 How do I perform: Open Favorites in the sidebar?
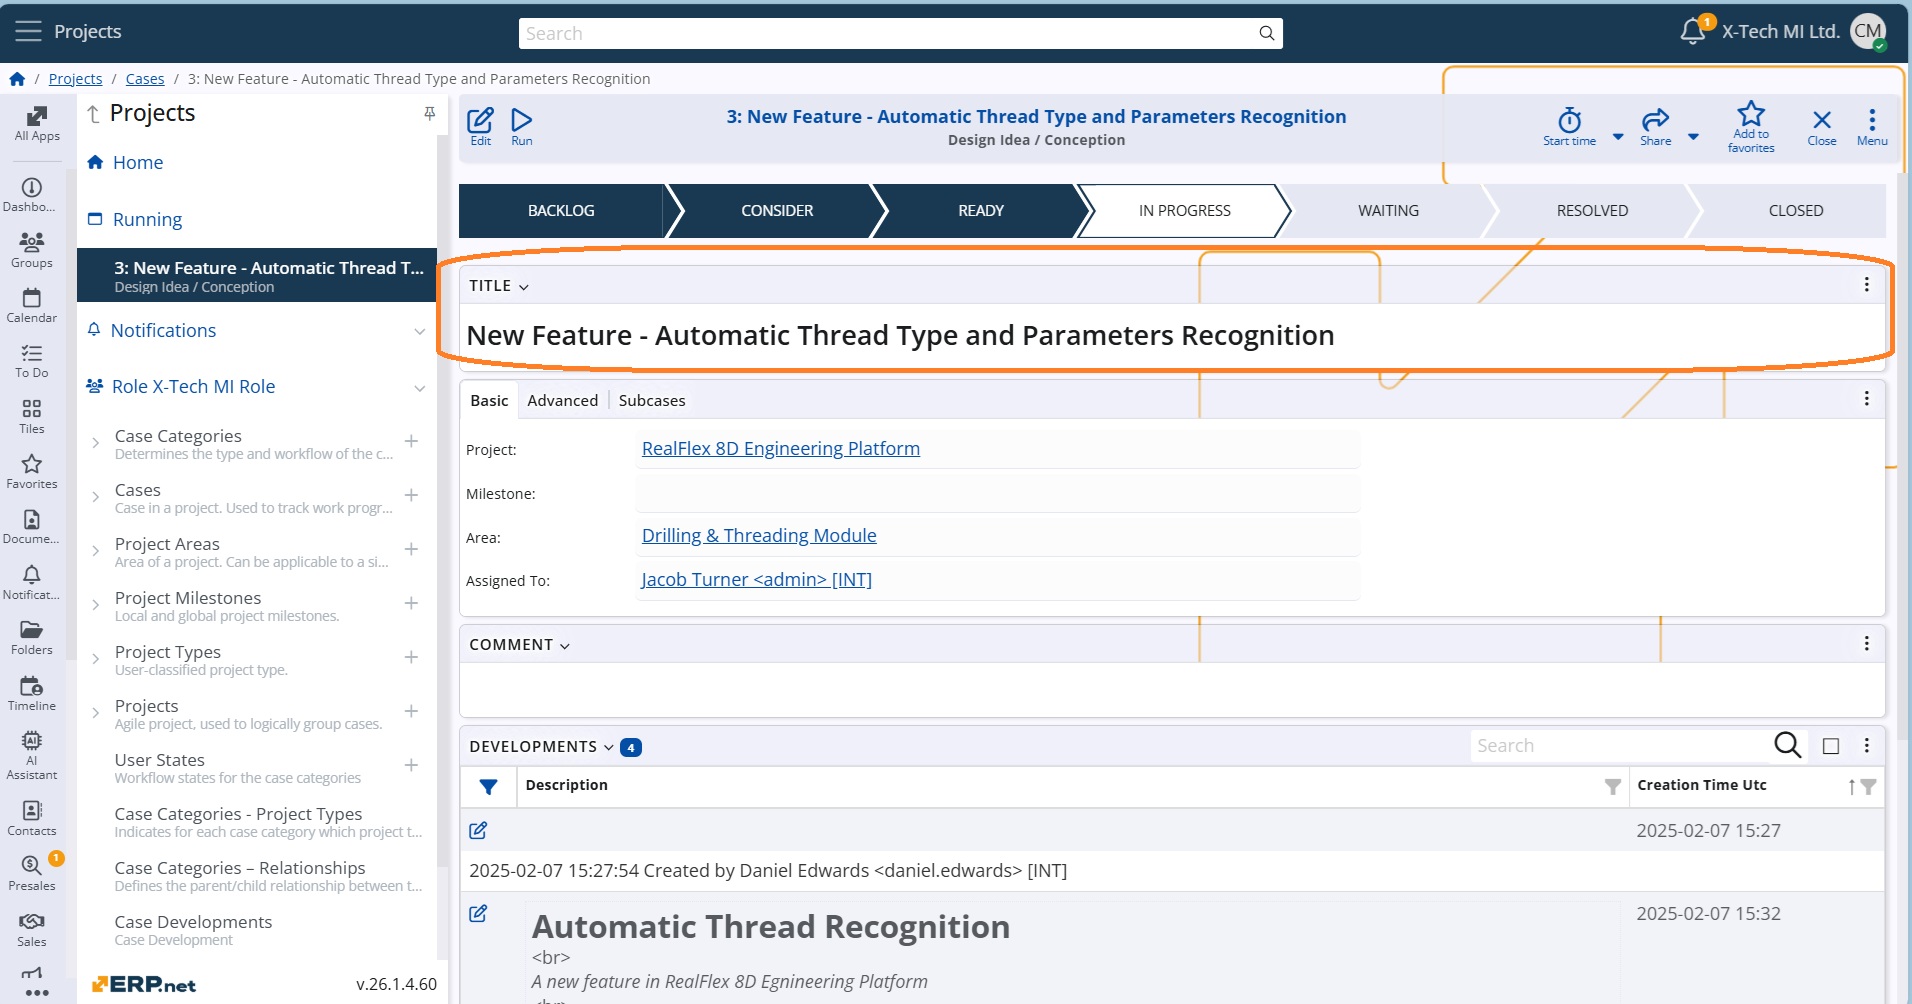click(32, 472)
